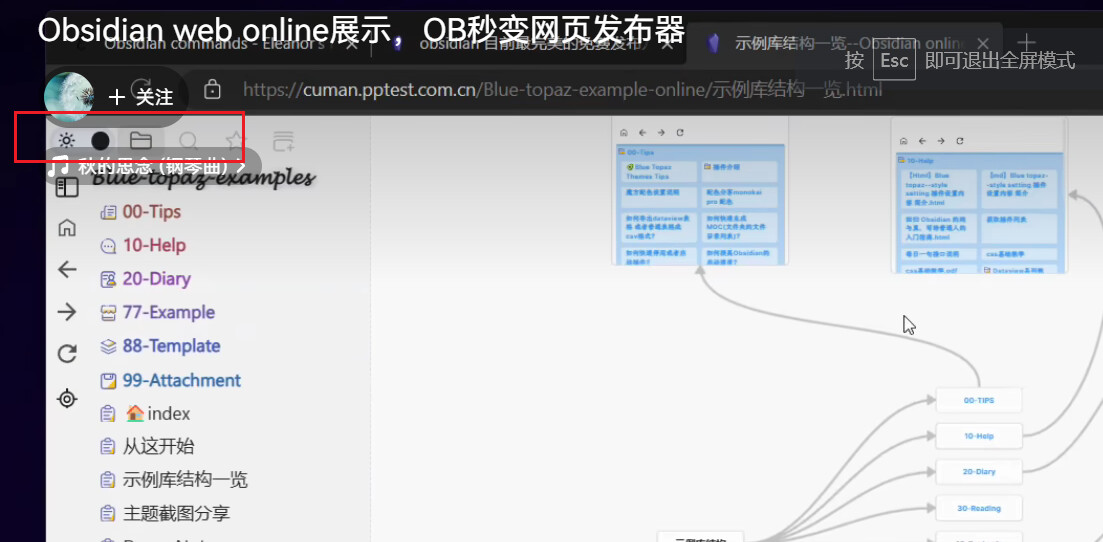Switch to dark mode with the black circle

(101, 140)
